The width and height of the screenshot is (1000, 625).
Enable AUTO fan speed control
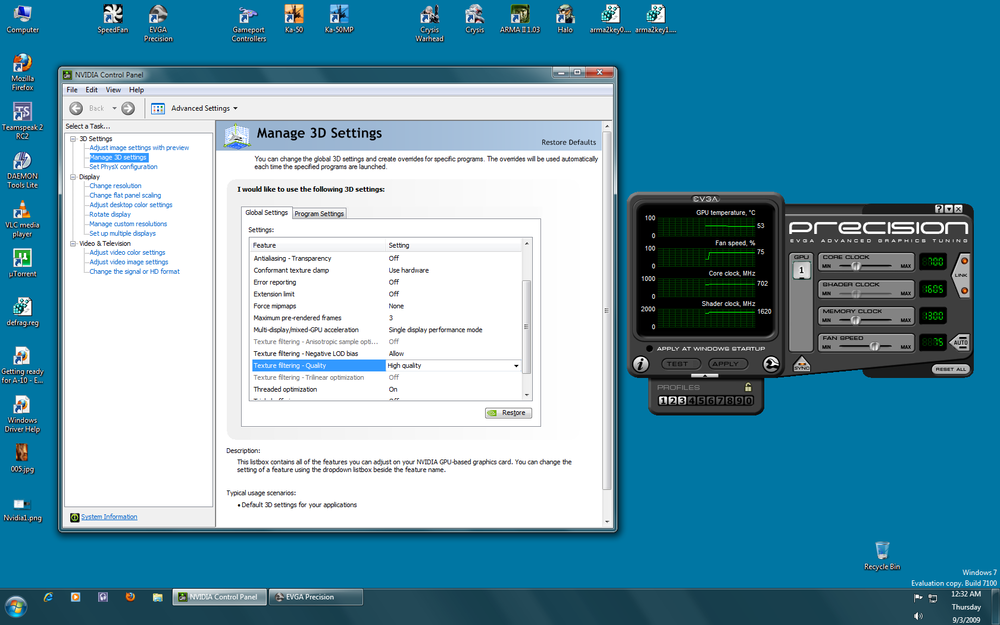coord(962,342)
